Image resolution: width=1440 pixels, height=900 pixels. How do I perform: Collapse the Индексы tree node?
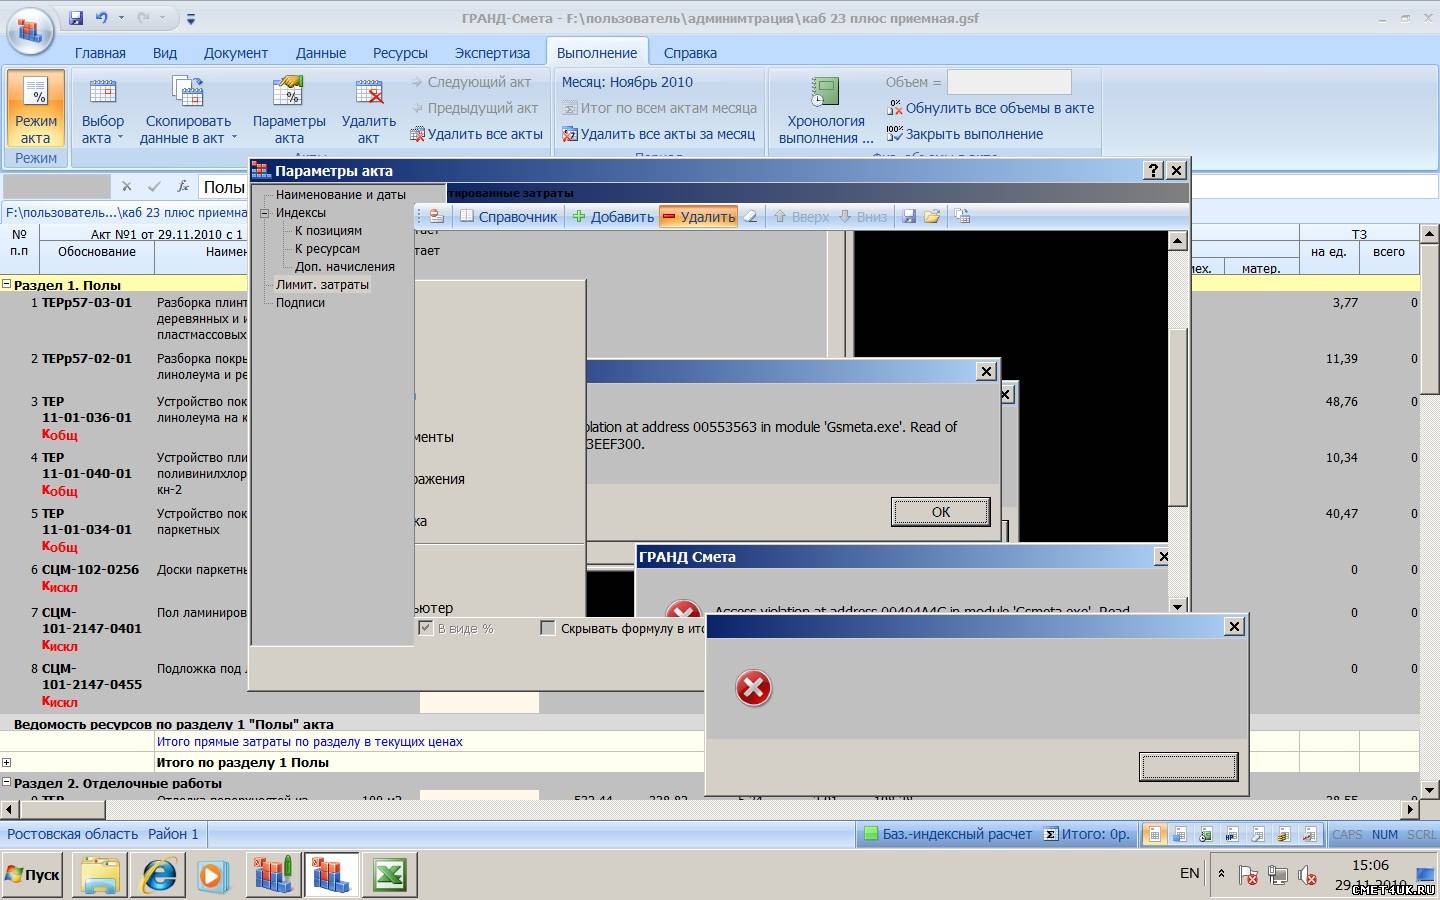[x=265, y=213]
